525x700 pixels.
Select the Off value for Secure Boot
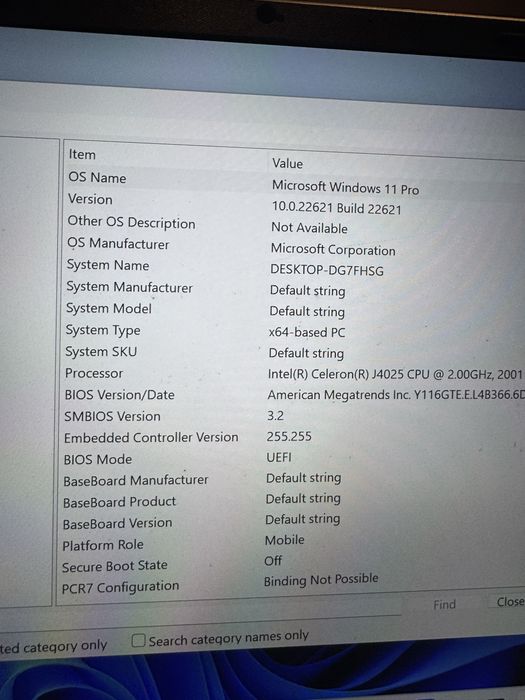[x=273, y=560]
